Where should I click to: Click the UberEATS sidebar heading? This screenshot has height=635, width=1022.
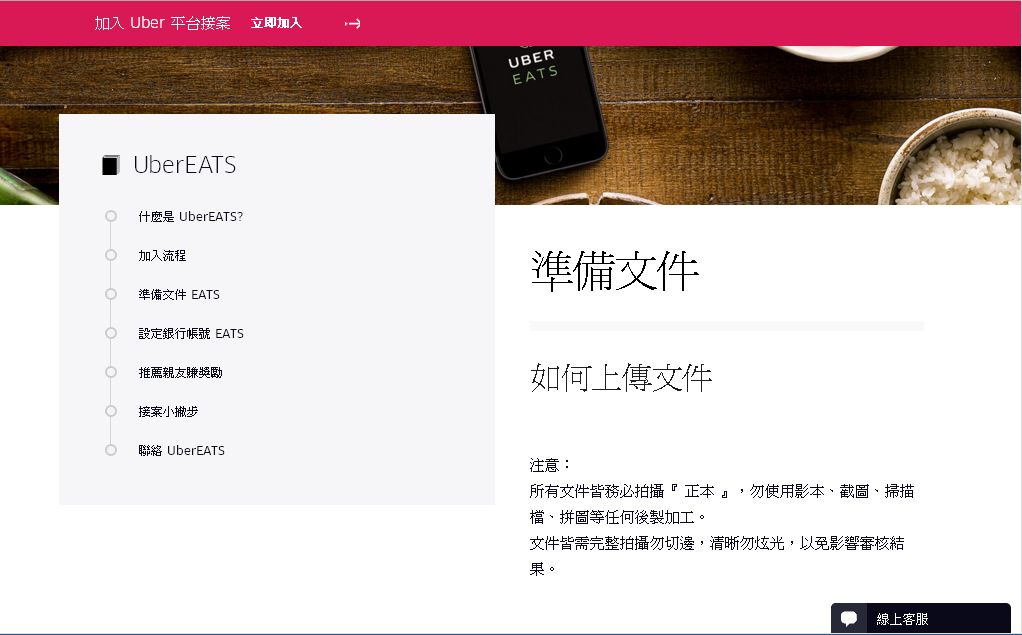(184, 165)
